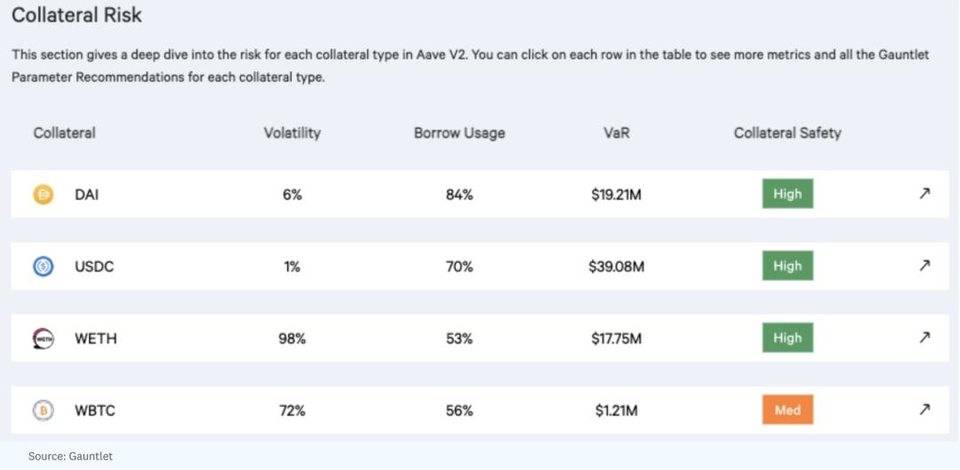Open WETH details via arrow icon

(924, 337)
